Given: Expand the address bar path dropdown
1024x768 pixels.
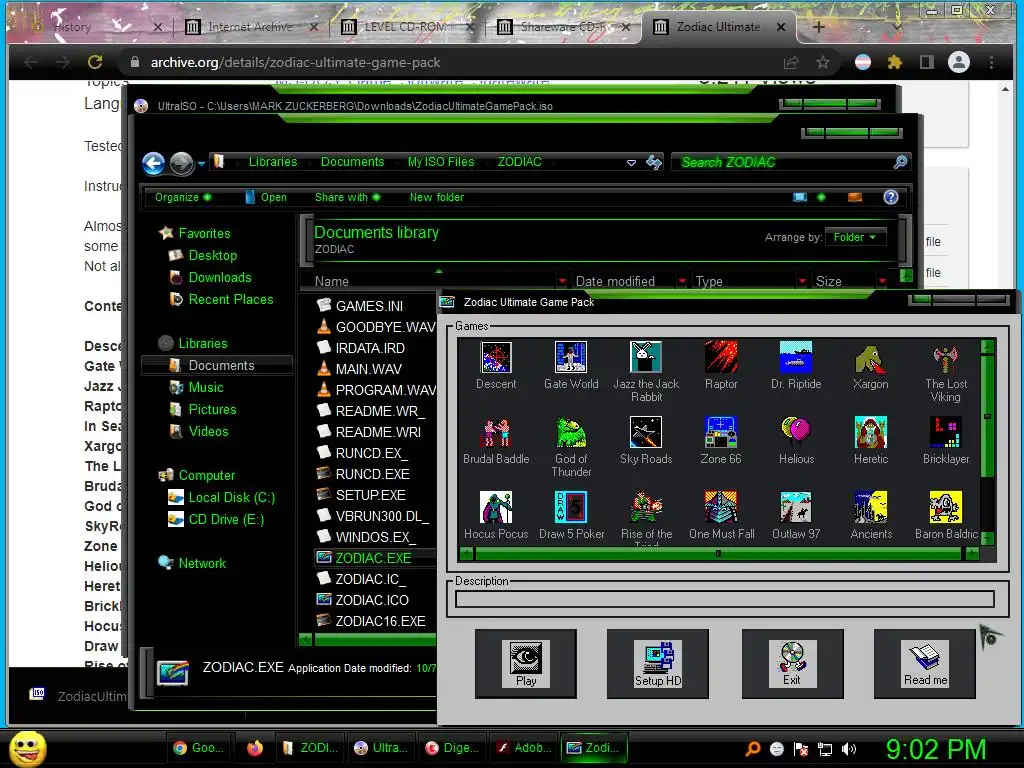Looking at the screenshot, I should (x=632, y=163).
